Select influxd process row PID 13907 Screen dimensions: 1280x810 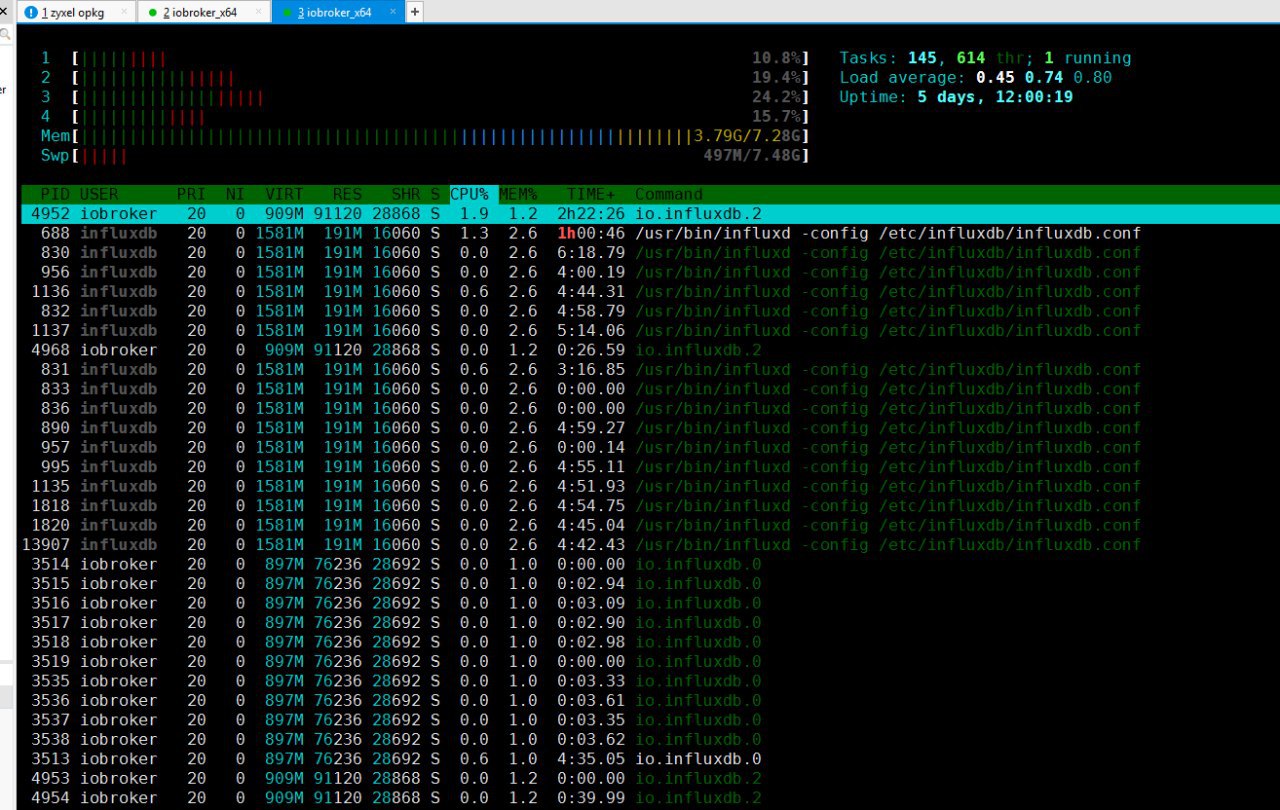click(x=650, y=545)
